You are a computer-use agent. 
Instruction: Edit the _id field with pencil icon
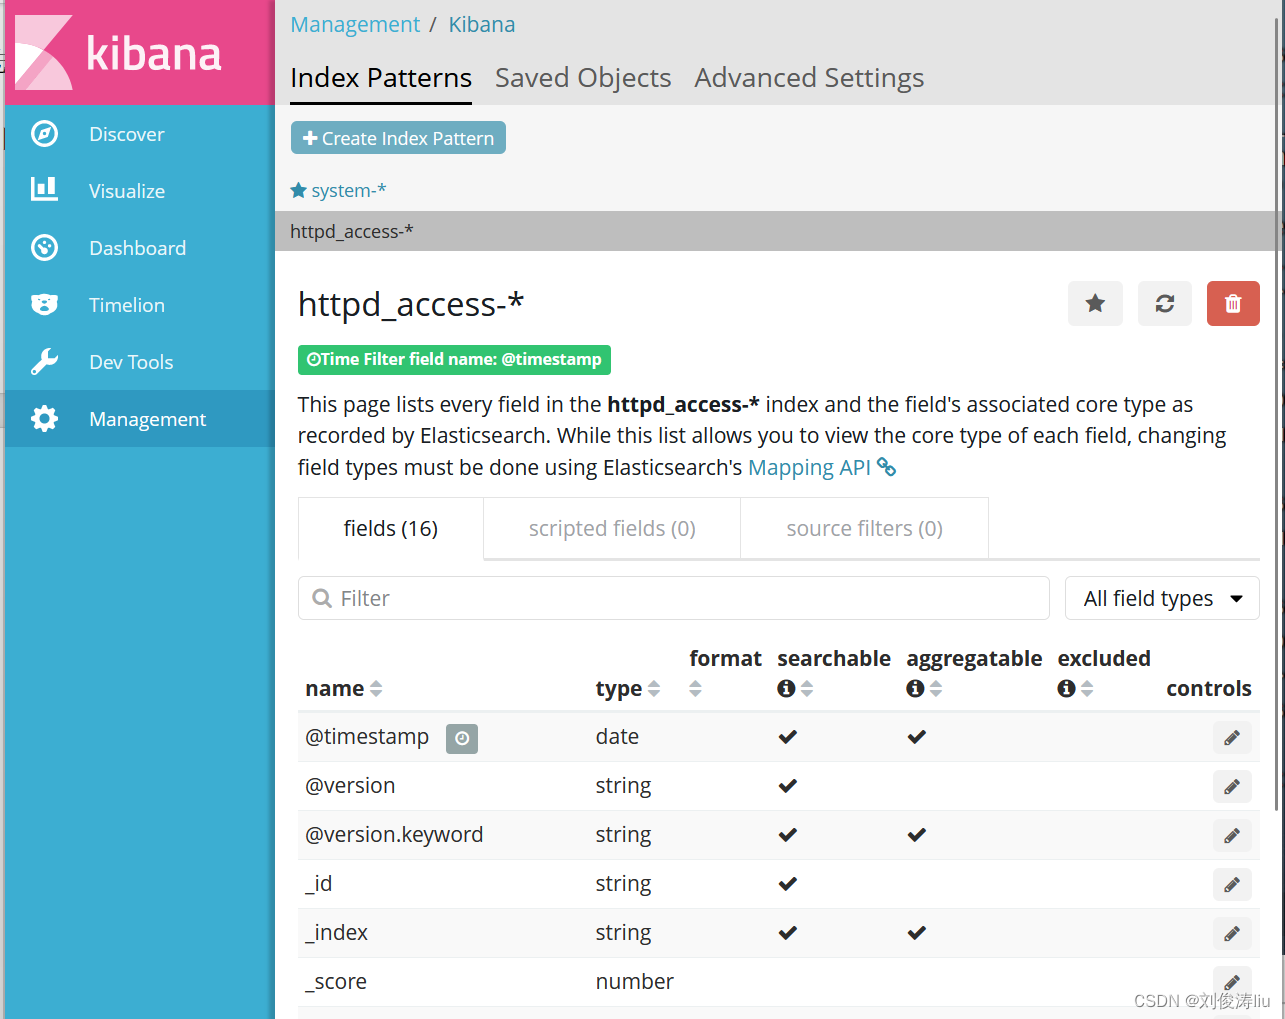tap(1232, 885)
